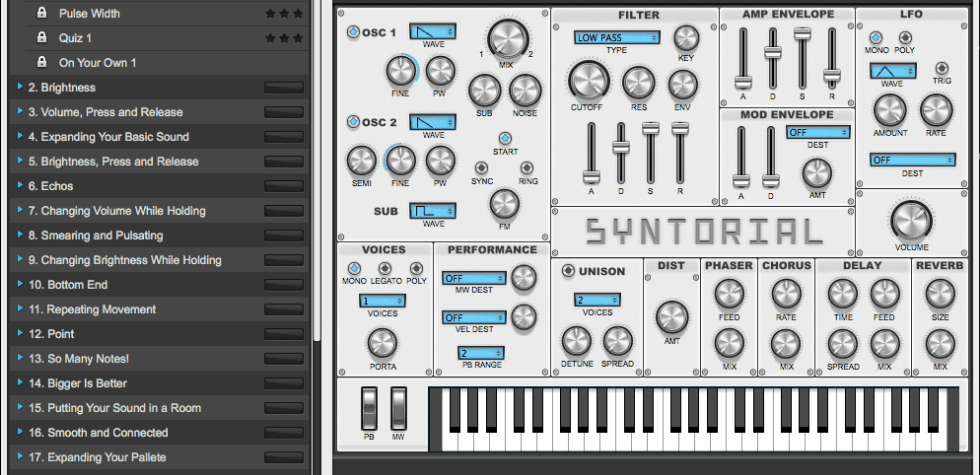
Task: Click the amp envelope Sustain slider
Action: click(802, 33)
